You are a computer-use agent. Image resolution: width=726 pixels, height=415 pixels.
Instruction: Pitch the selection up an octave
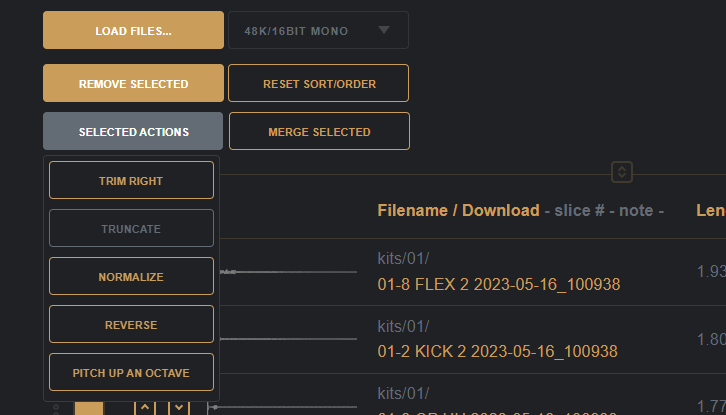click(x=131, y=373)
